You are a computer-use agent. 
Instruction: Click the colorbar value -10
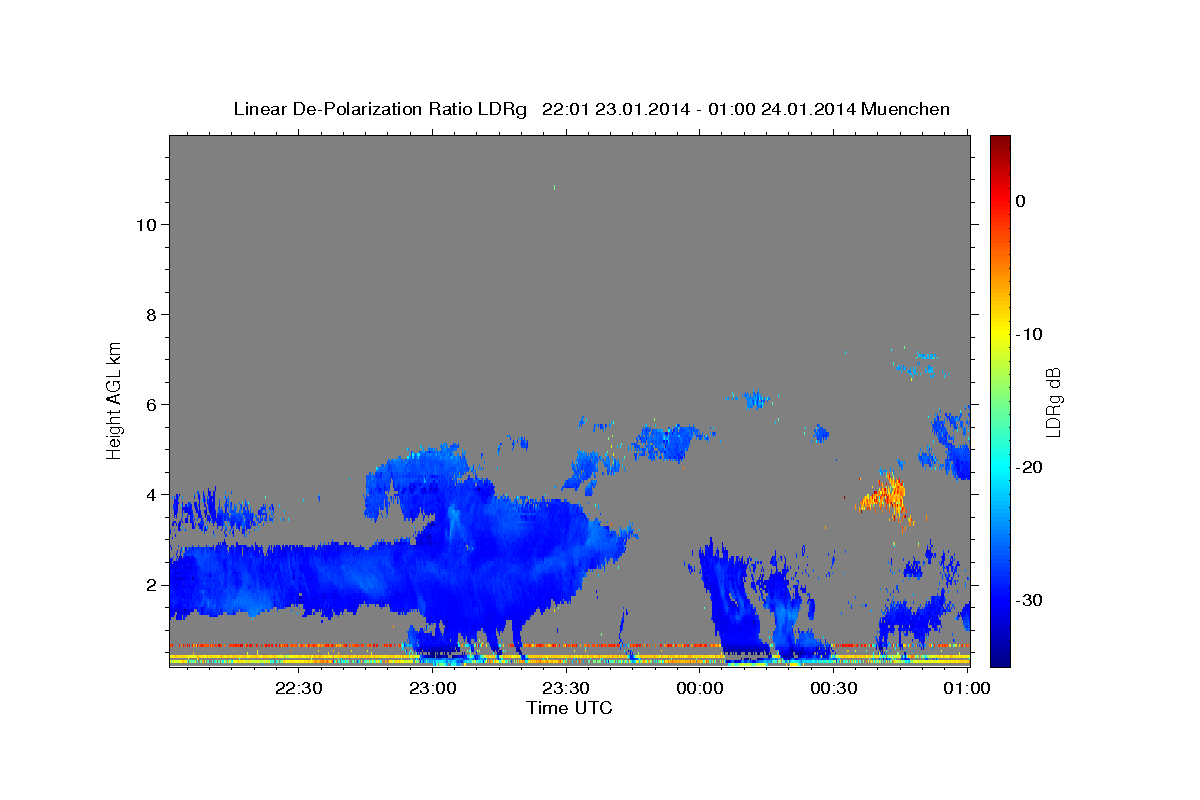pyautogui.click(x=1029, y=334)
